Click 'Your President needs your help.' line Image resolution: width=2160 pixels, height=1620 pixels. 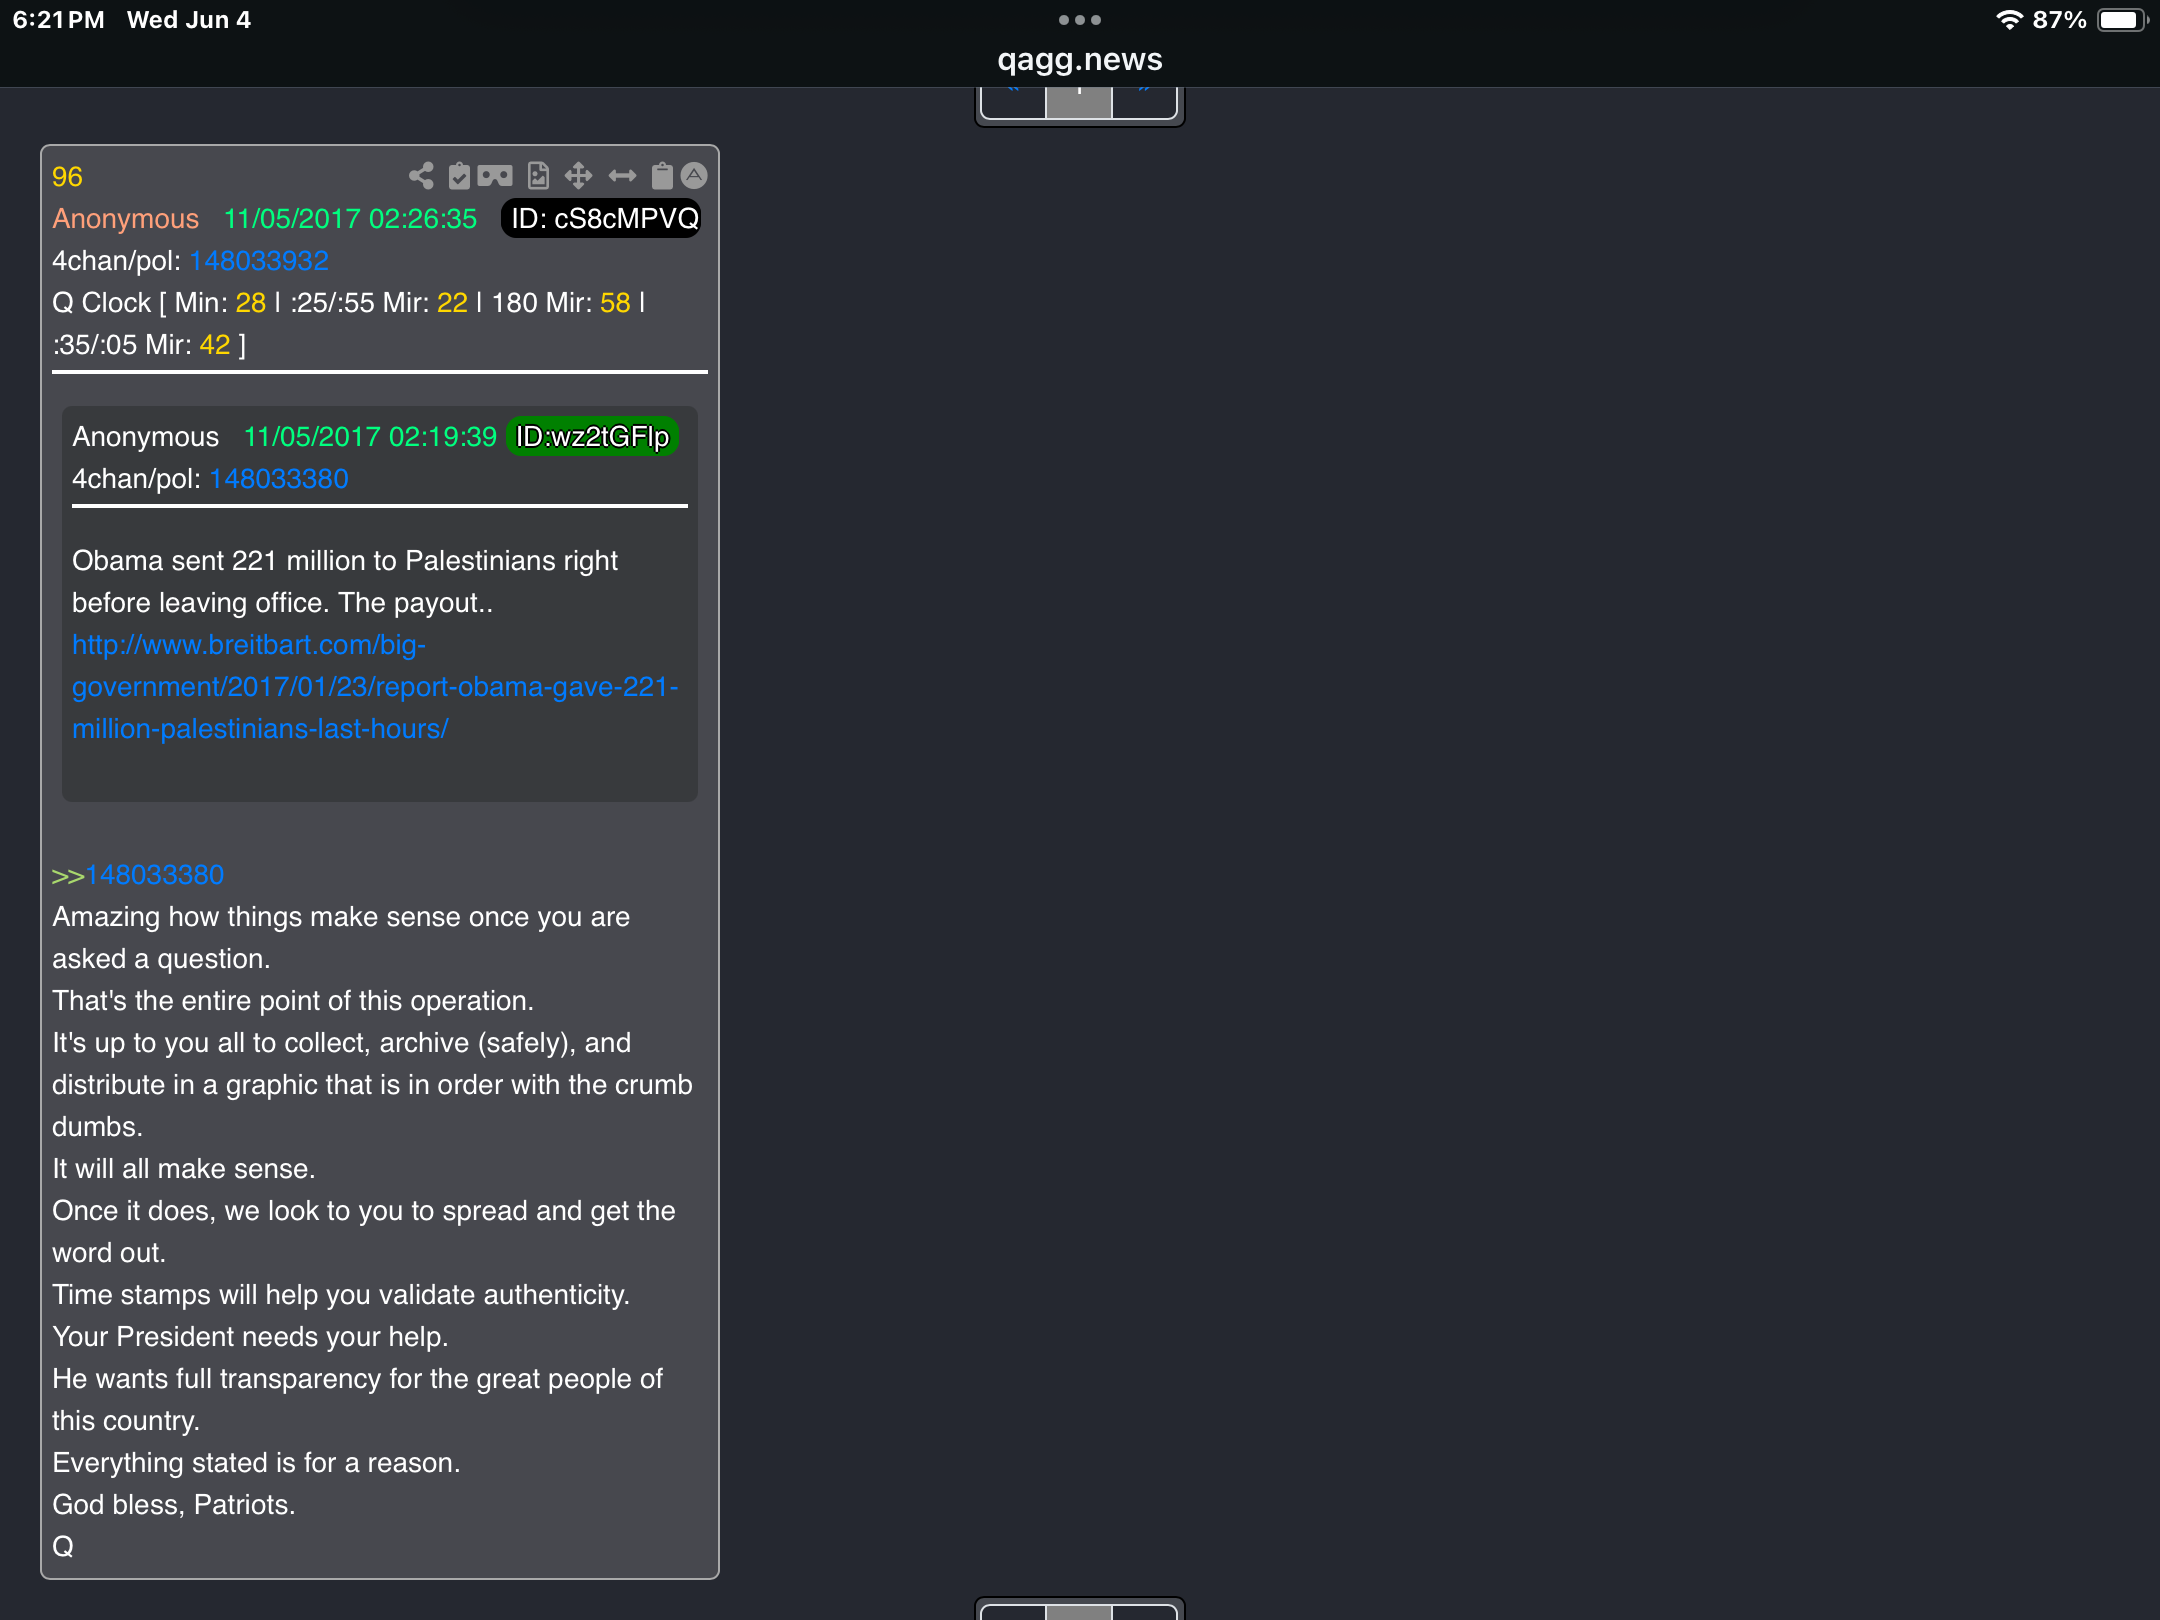click(x=250, y=1337)
